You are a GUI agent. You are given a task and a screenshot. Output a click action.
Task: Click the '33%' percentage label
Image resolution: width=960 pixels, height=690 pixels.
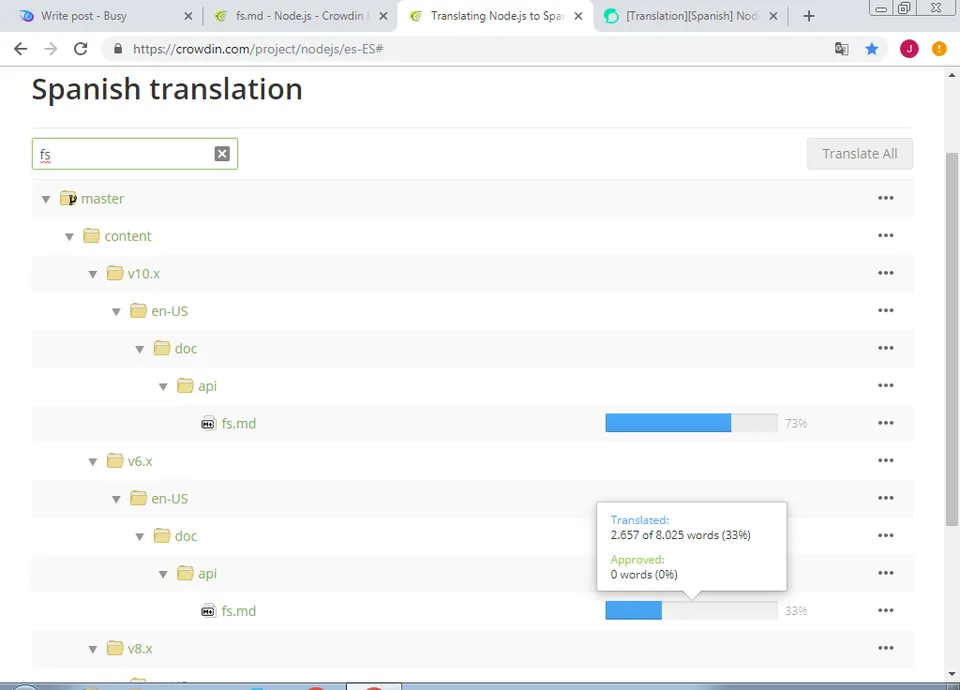(796, 610)
